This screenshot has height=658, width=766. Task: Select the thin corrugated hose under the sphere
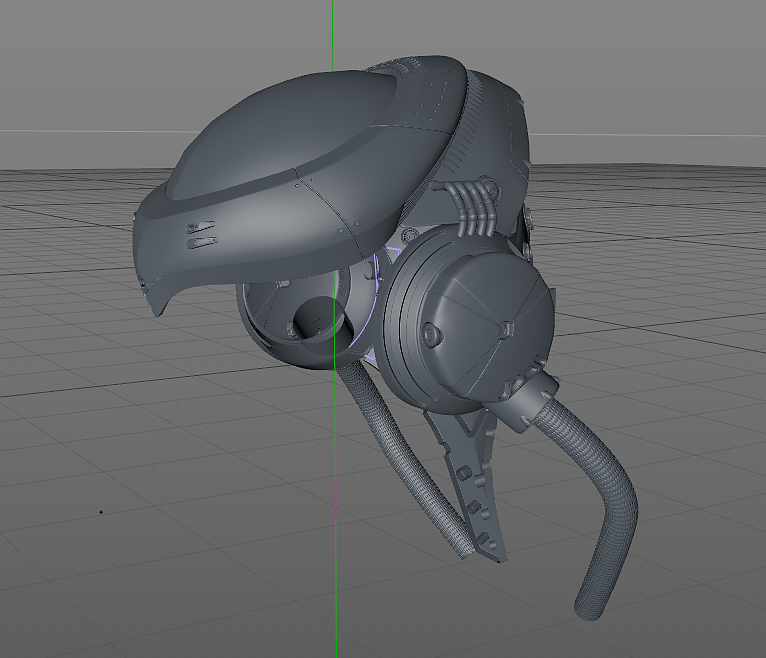(406, 457)
